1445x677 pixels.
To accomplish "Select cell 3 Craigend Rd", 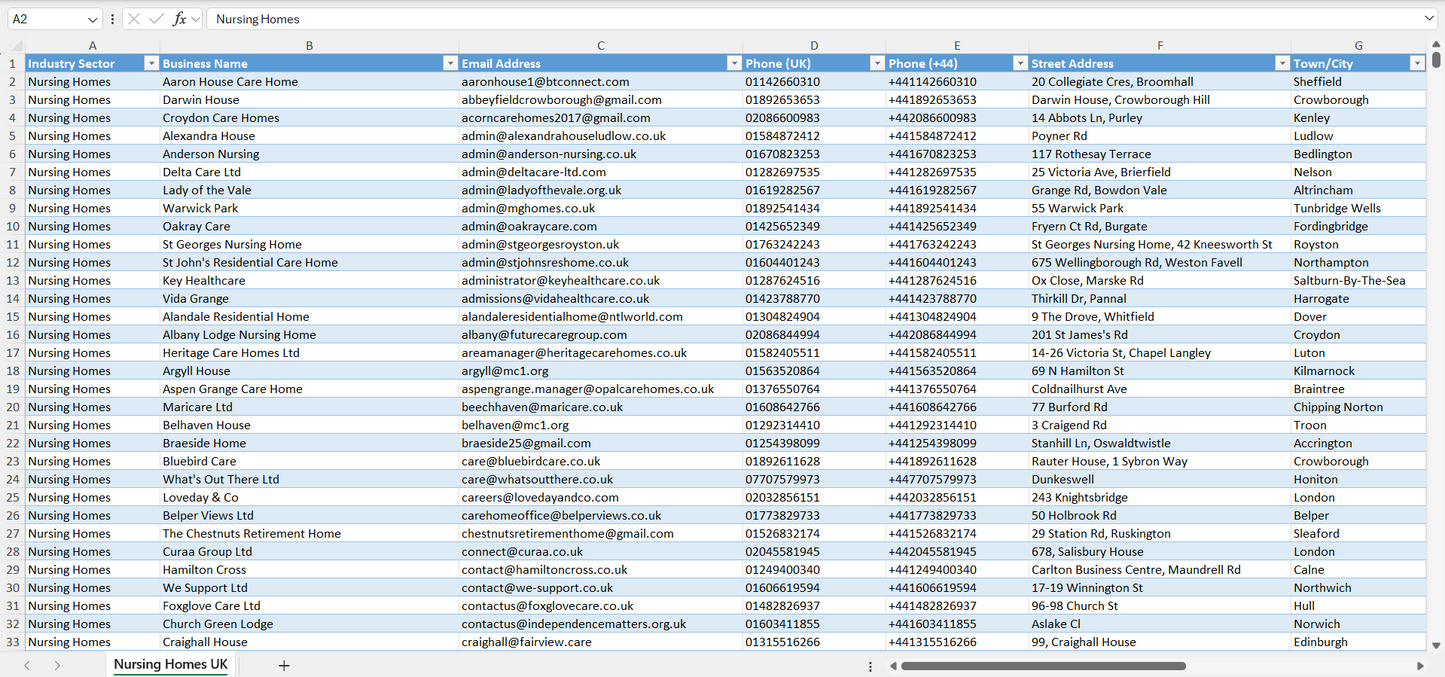I will pyautogui.click(x=1160, y=425).
